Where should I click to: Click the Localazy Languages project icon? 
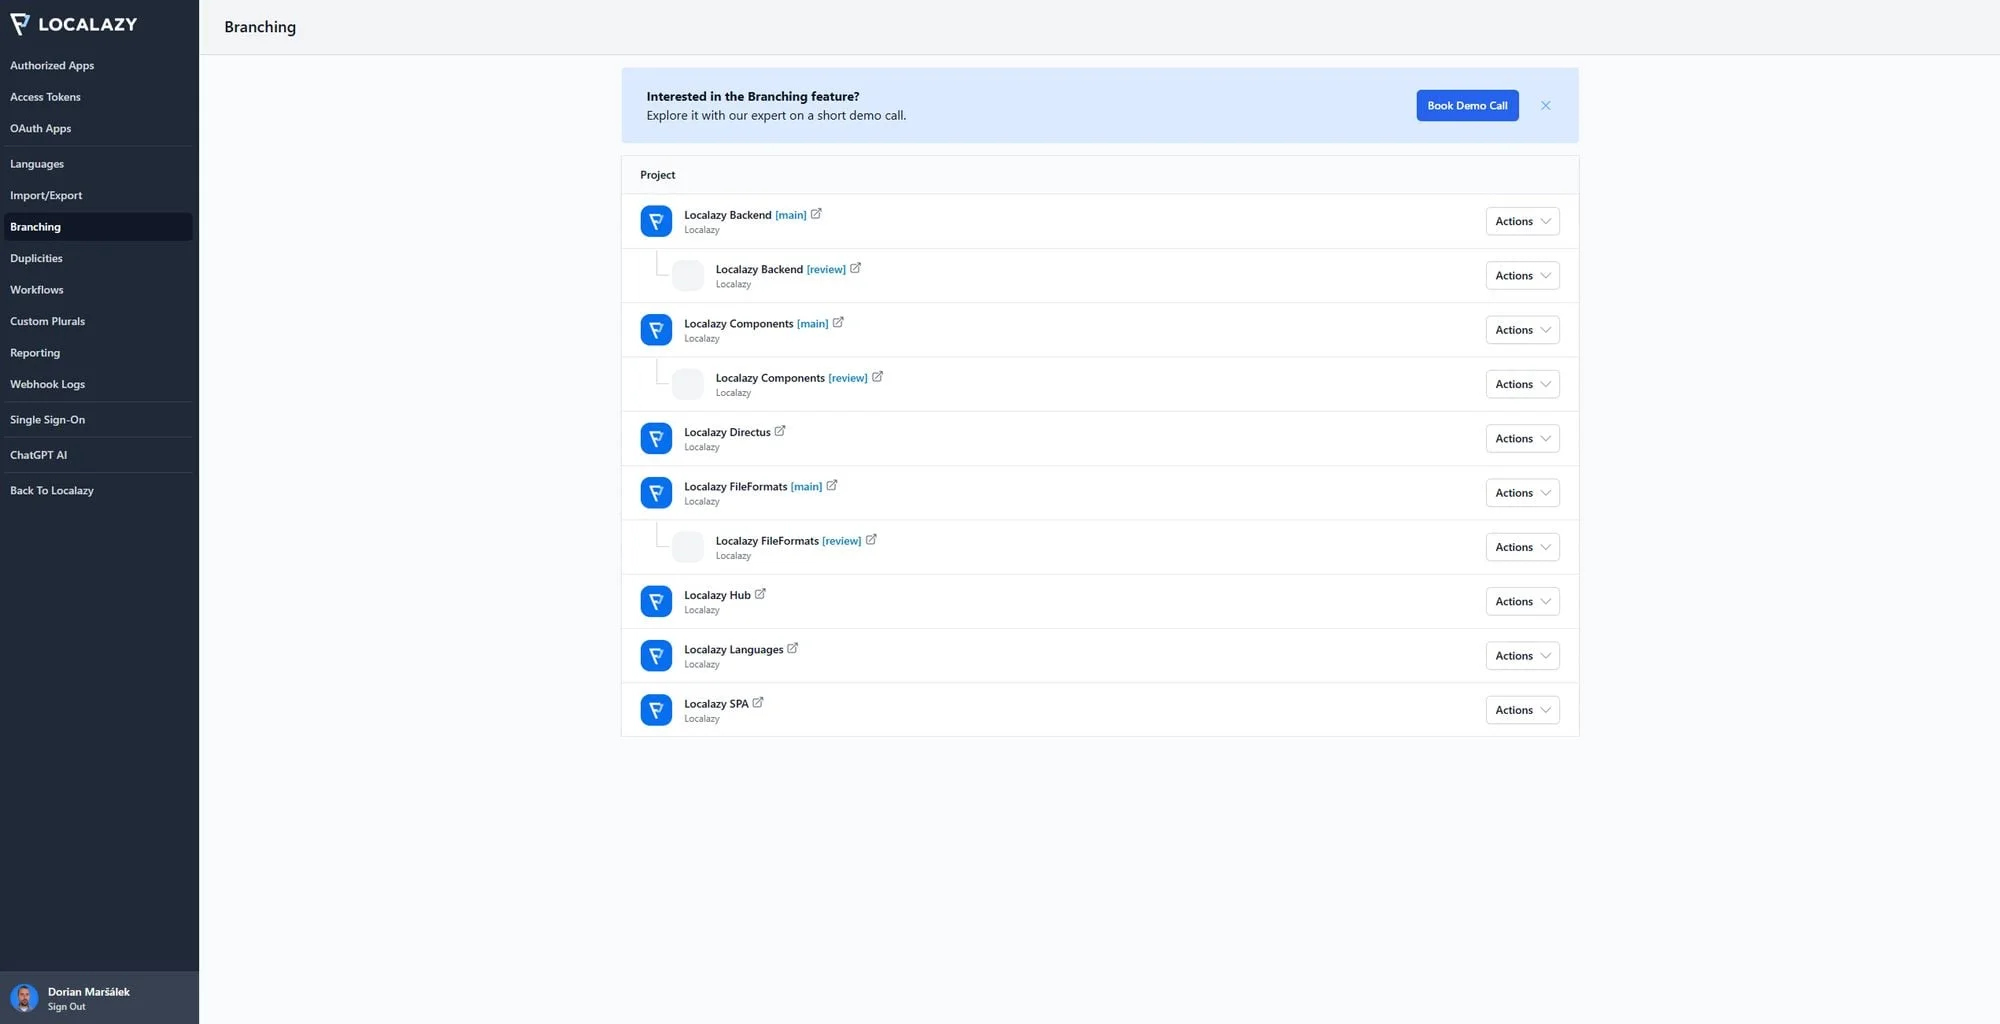(656, 656)
